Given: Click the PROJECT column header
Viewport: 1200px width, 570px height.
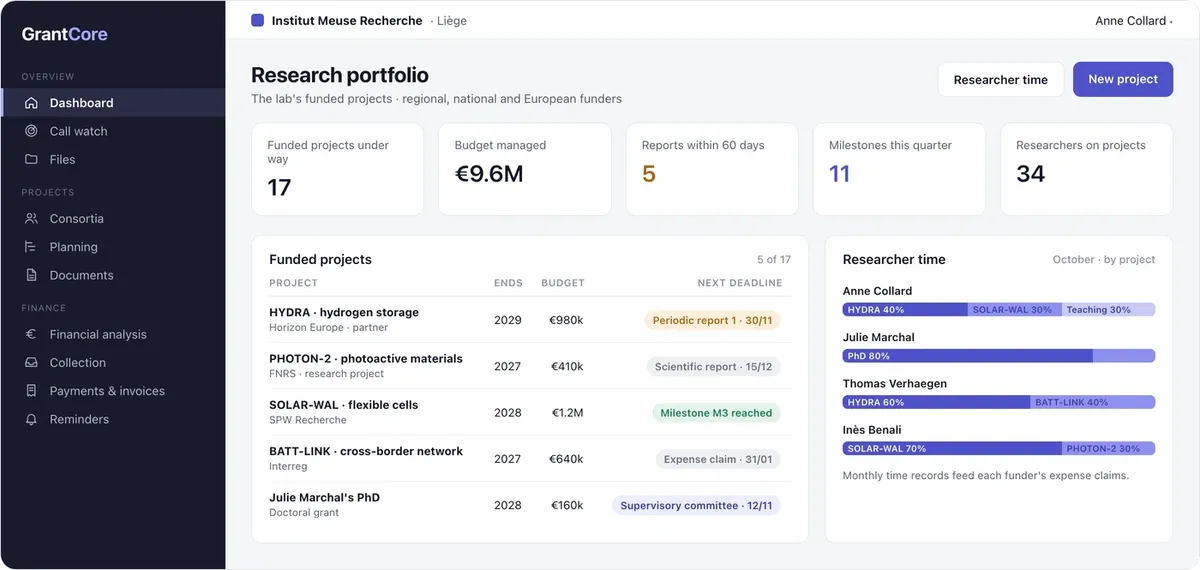Looking at the screenshot, I should 294,283.
